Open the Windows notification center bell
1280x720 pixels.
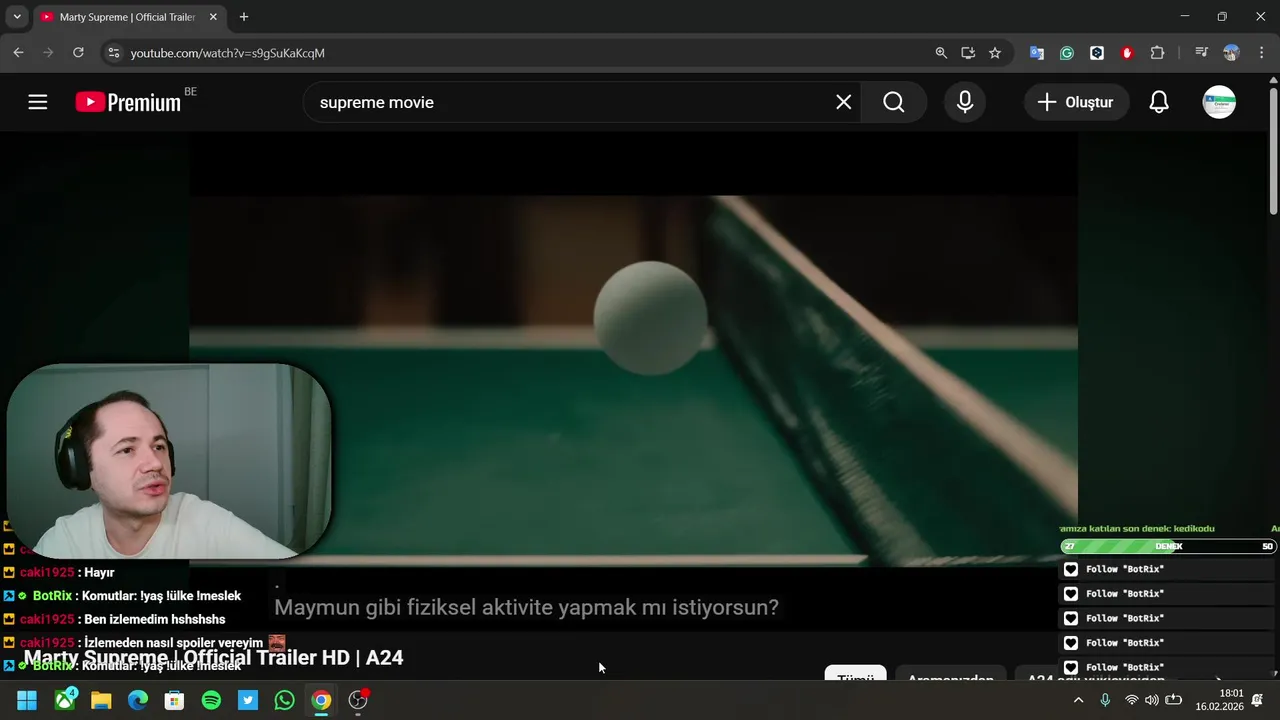coord(1257,700)
